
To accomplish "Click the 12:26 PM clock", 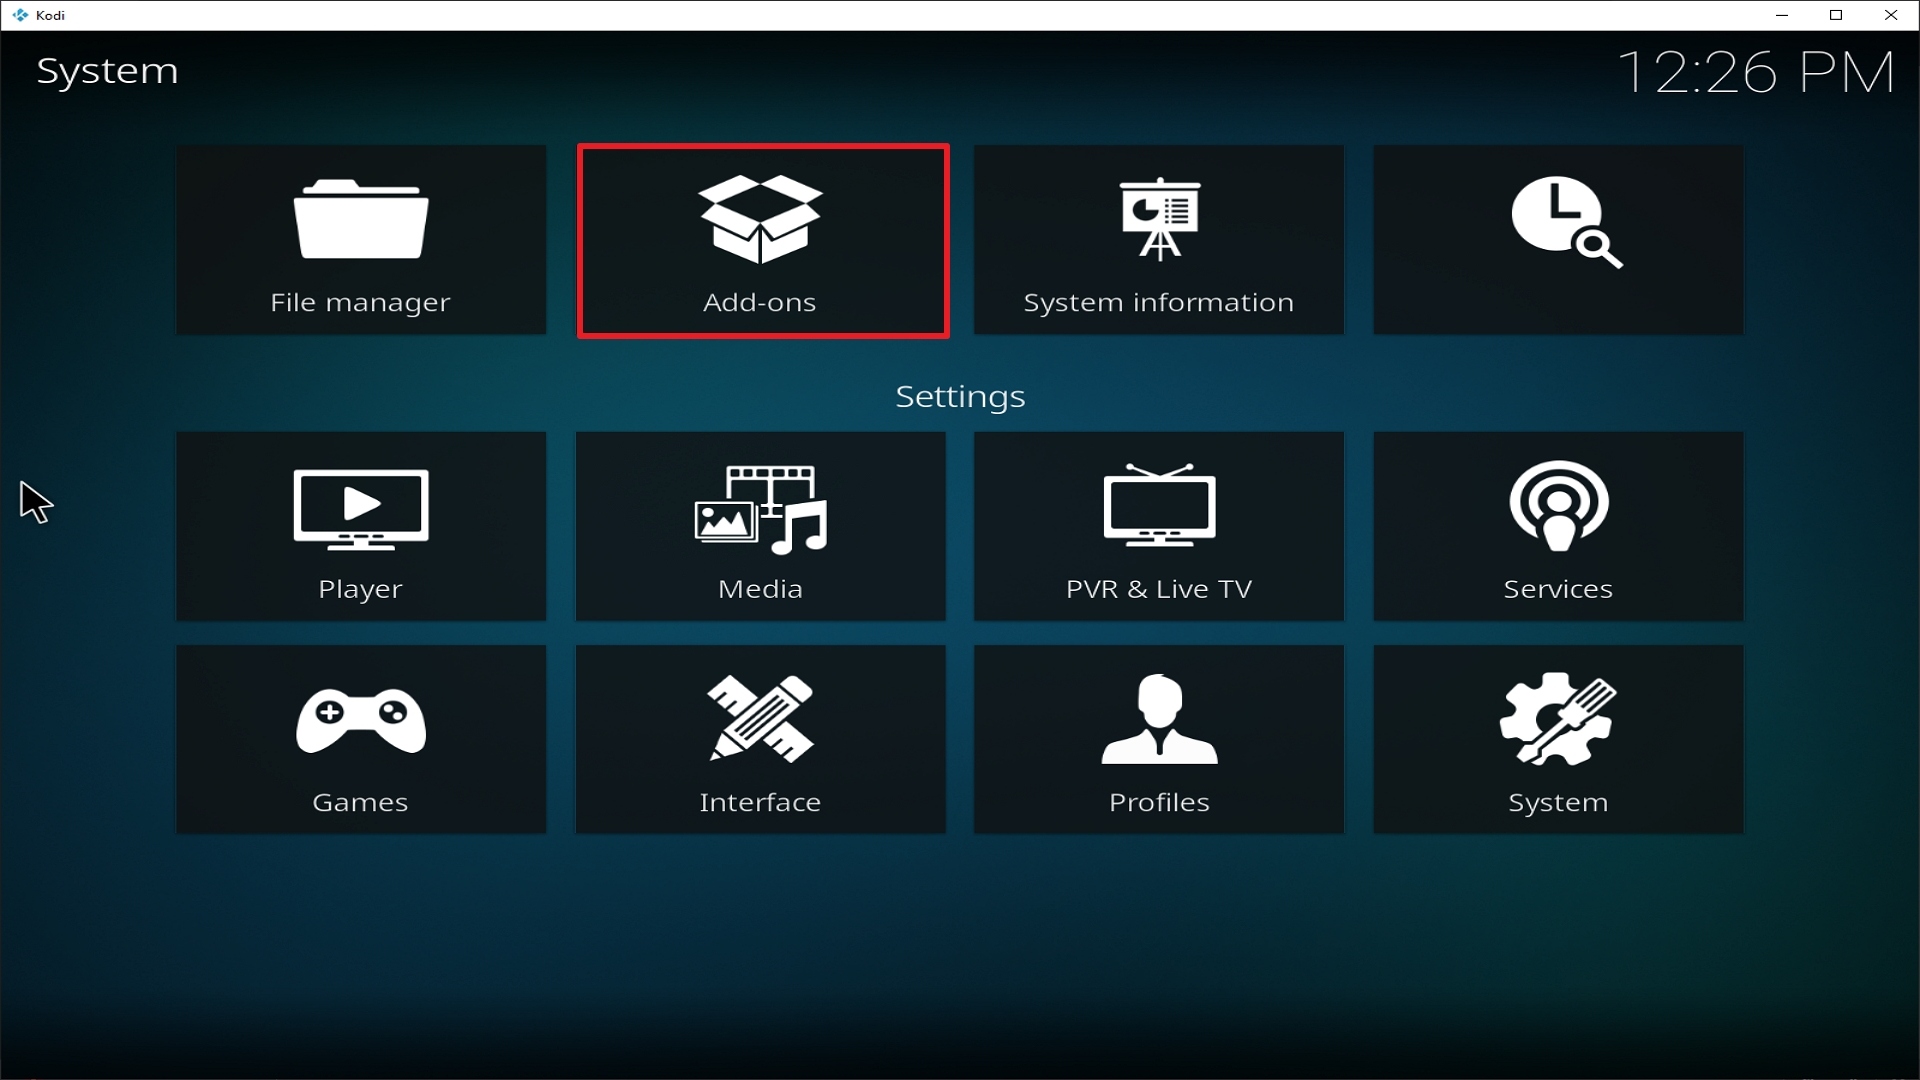I will [x=1756, y=73].
